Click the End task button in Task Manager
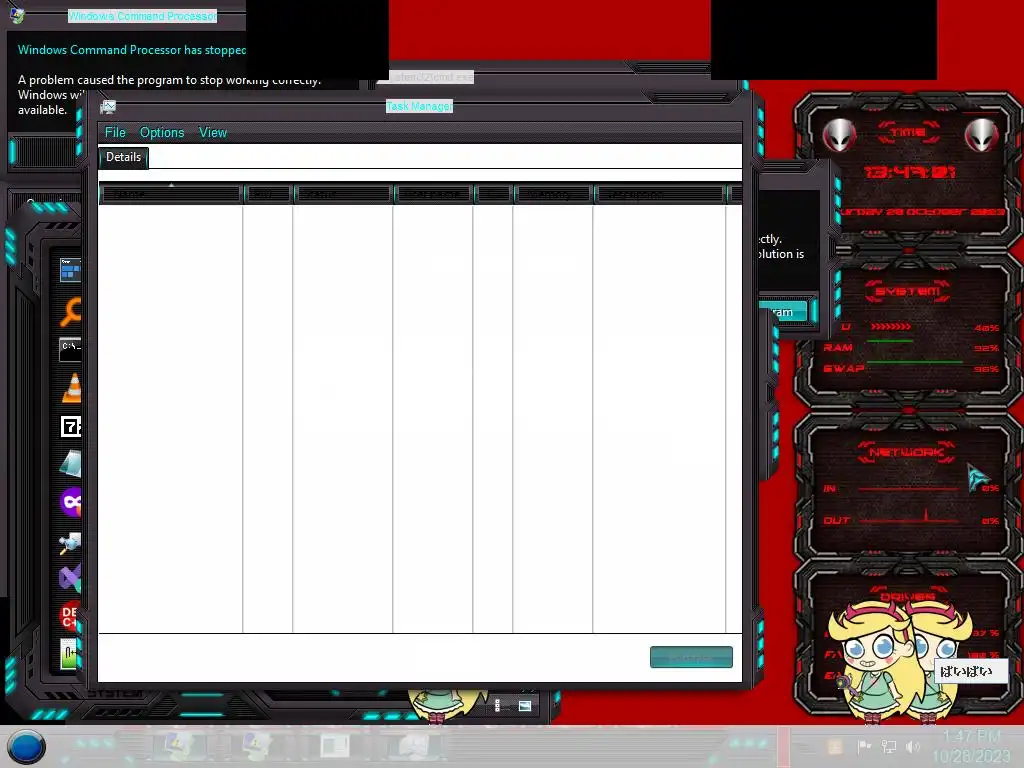 [691, 657]
